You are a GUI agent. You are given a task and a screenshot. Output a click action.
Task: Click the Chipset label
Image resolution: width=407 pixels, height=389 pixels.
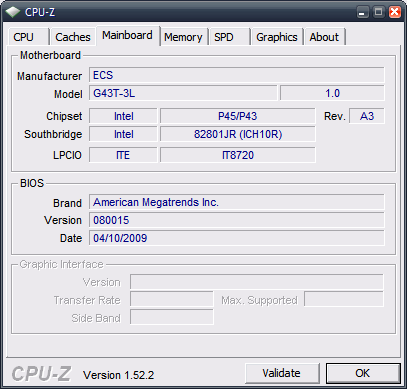tap(64, 116)
